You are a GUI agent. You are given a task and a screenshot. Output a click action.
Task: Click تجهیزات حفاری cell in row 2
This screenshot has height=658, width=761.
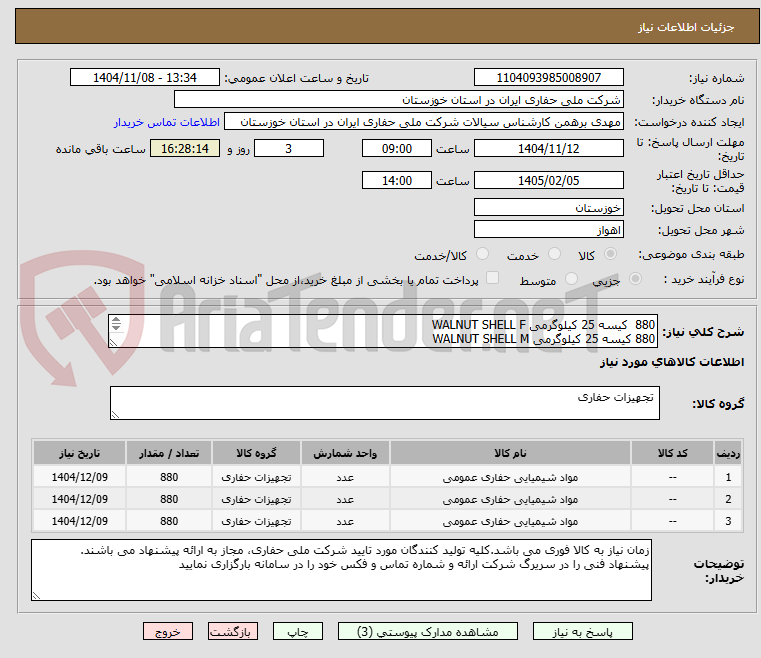click(256, 499)
